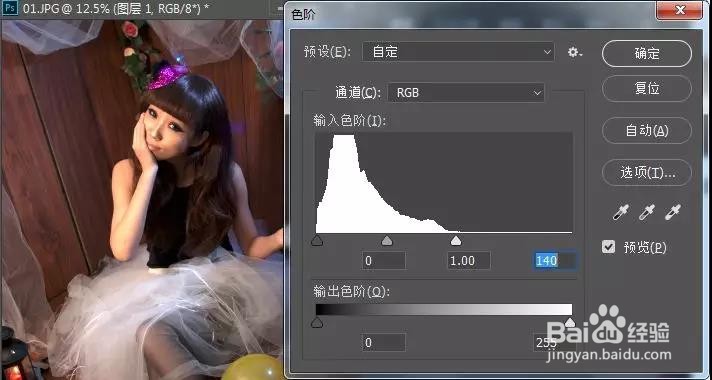Click the 选项 options button
The height and width of the screenshot is (380, 712).
pyautogui.click(x=647, y=173)
